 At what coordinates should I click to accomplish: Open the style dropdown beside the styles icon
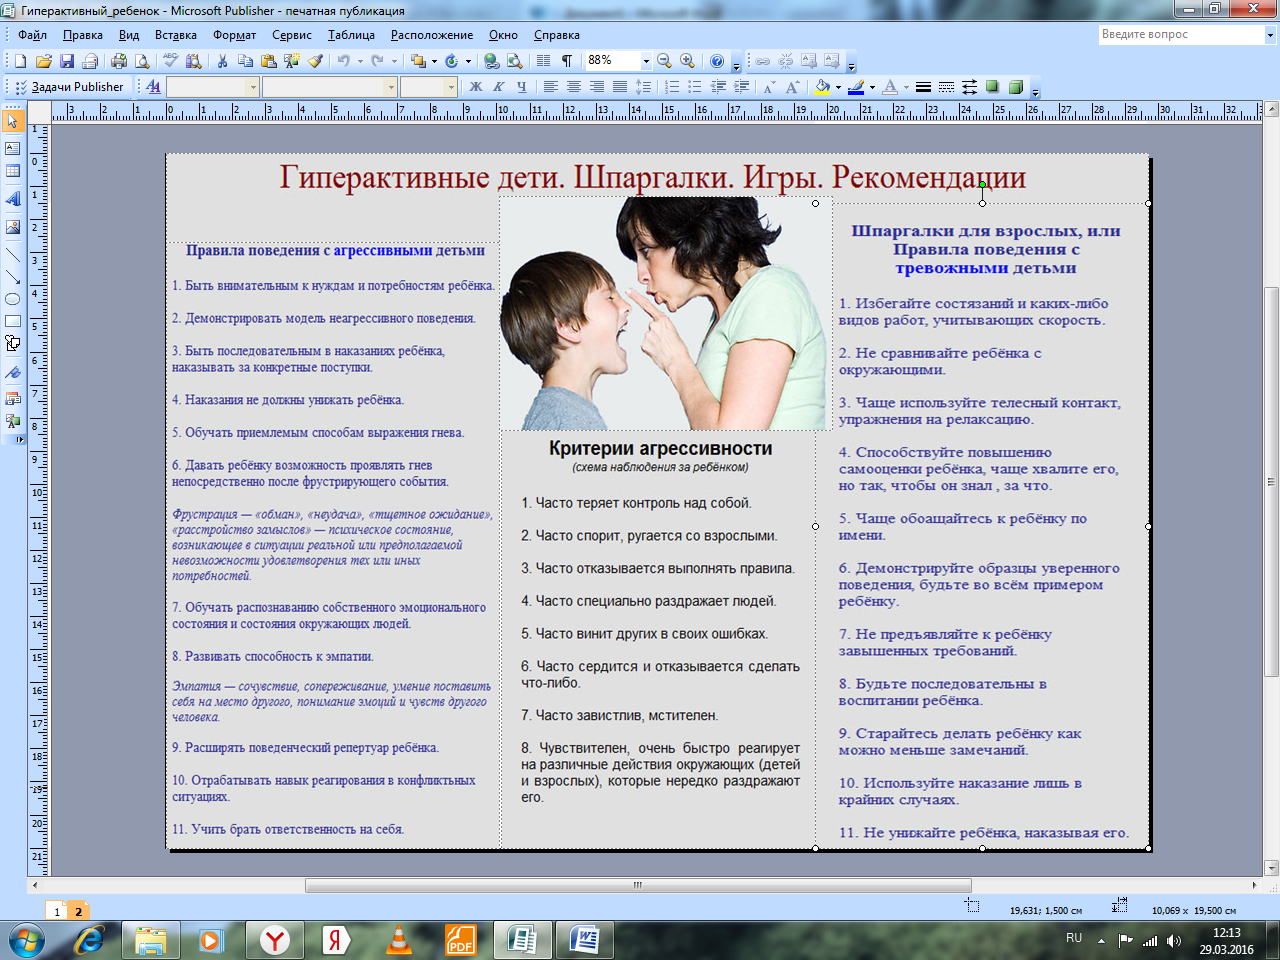click(253, 87)
